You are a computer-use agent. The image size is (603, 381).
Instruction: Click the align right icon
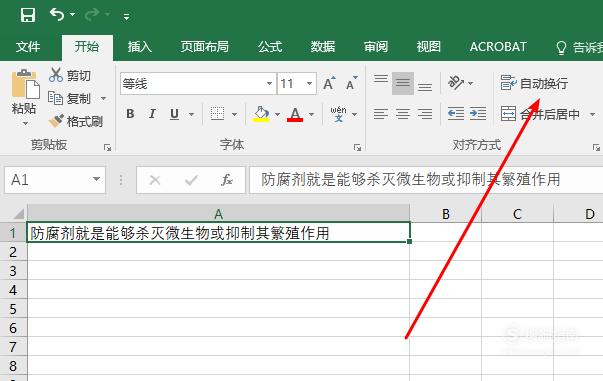coord(425,114)
